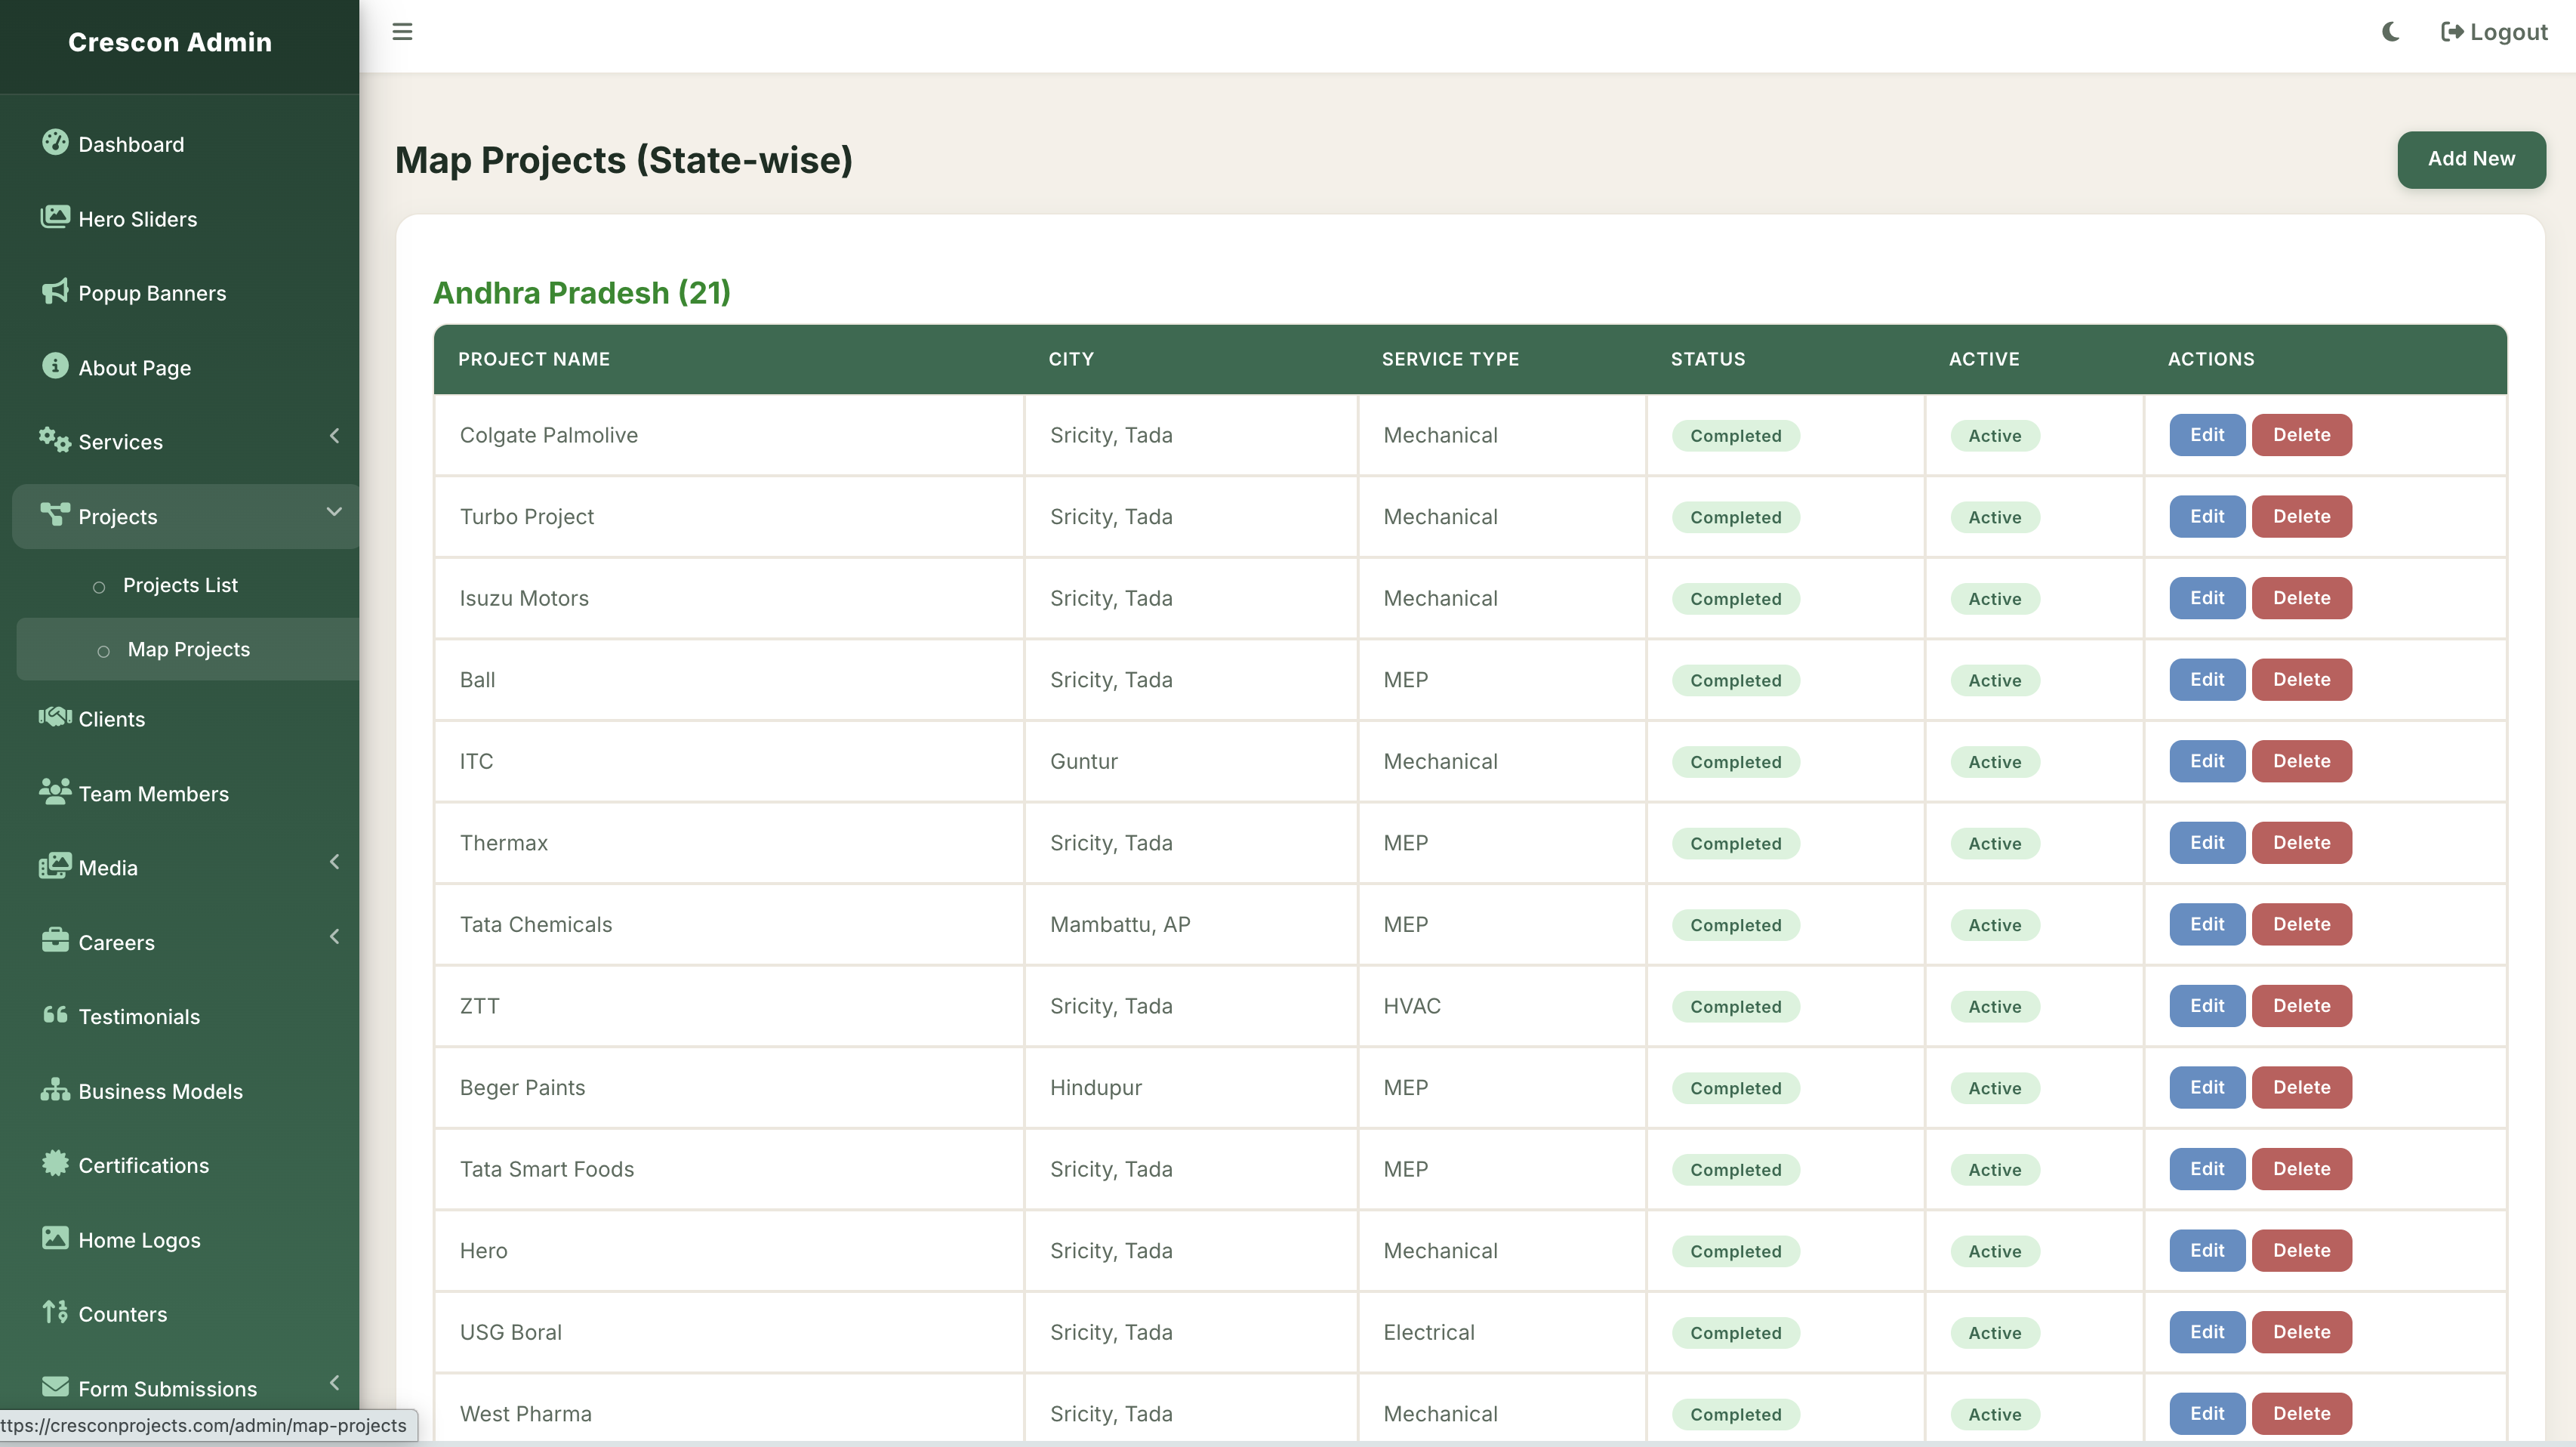The width and height of the screenshot is (2576, 1447).
Task: Delete the Hero project
Action: 2301,1250
